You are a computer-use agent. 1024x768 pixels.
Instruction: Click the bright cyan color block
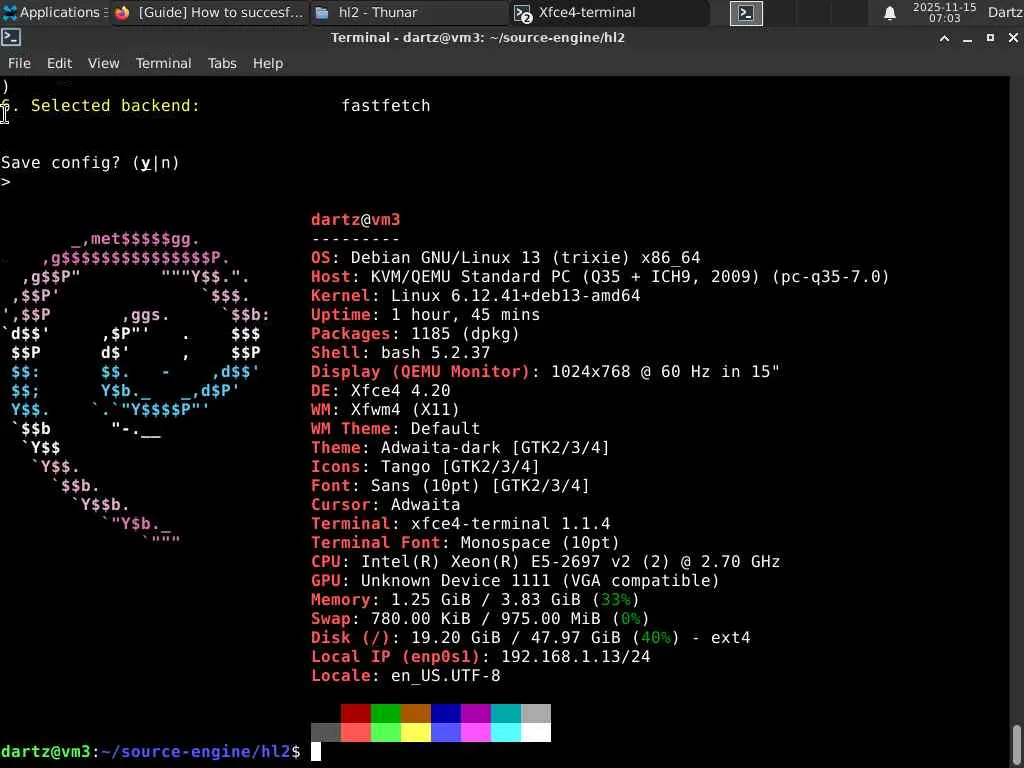pos(505,732)
